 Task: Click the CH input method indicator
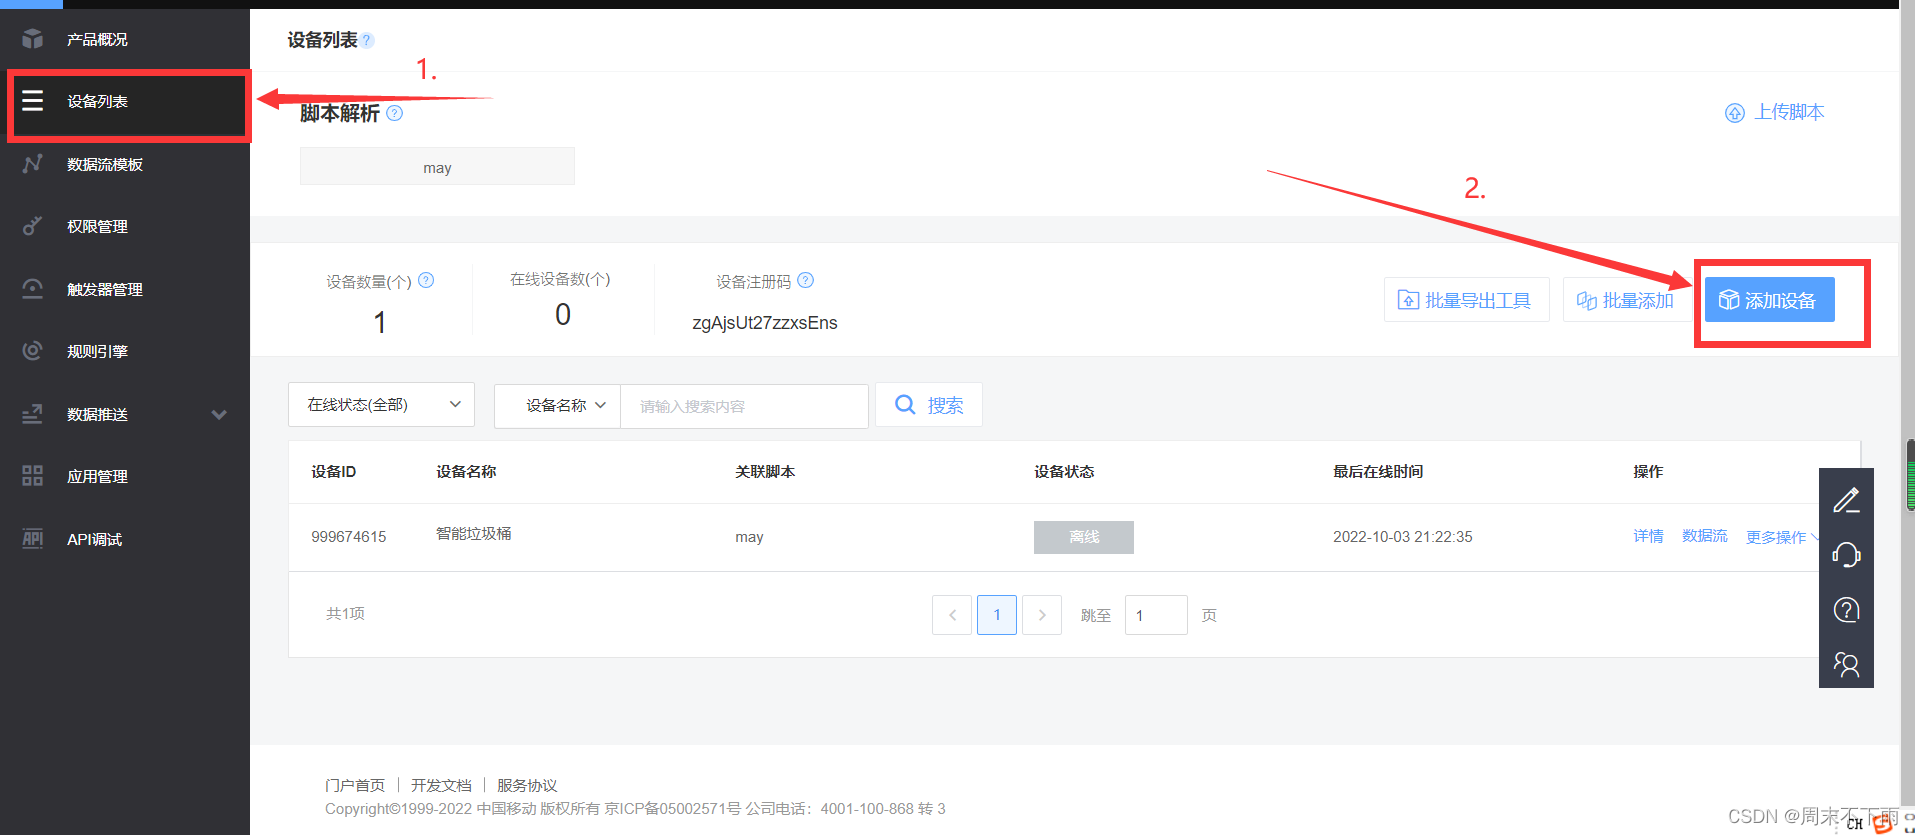[x=1855, y=824]
